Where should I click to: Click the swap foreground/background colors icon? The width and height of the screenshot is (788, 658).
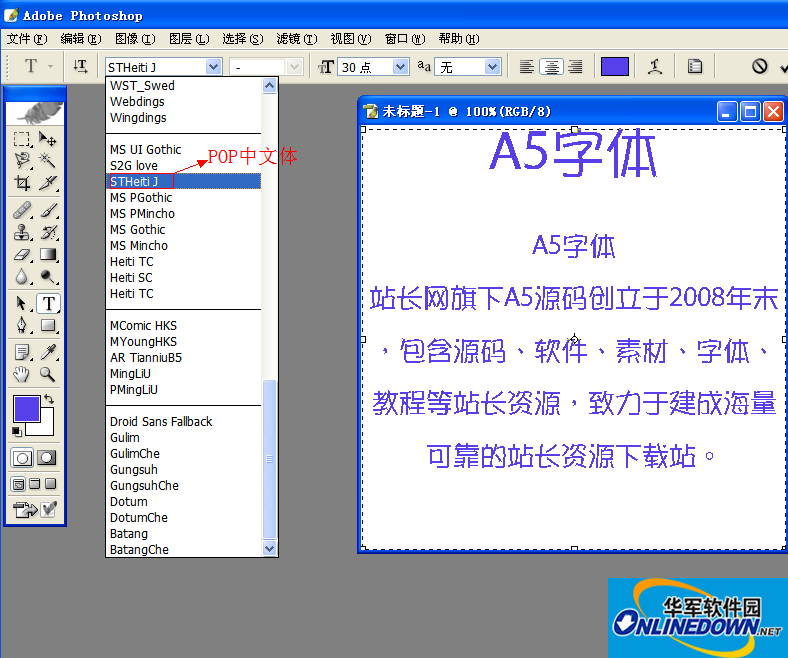point(49,400)
